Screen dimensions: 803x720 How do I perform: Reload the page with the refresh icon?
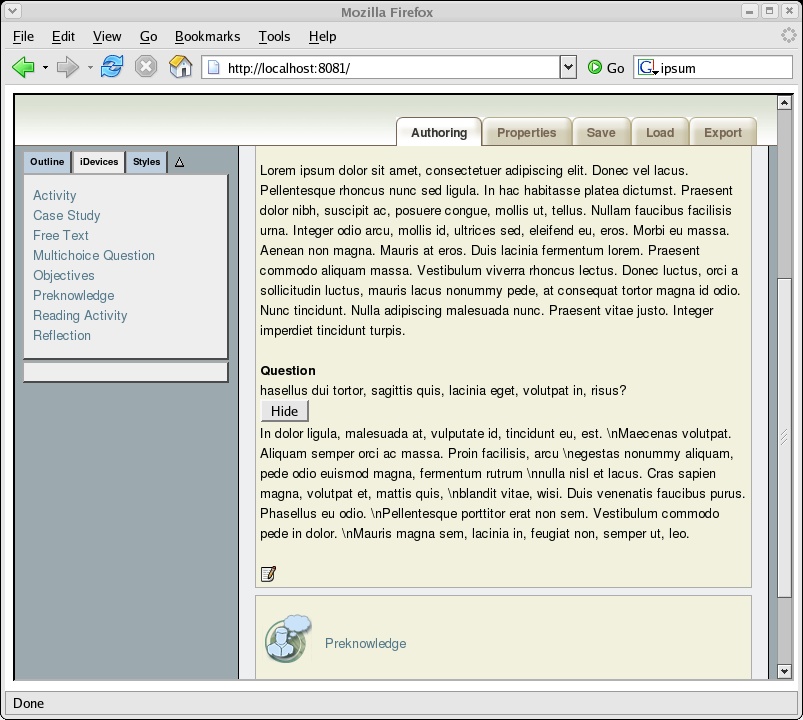pos(112,67)
